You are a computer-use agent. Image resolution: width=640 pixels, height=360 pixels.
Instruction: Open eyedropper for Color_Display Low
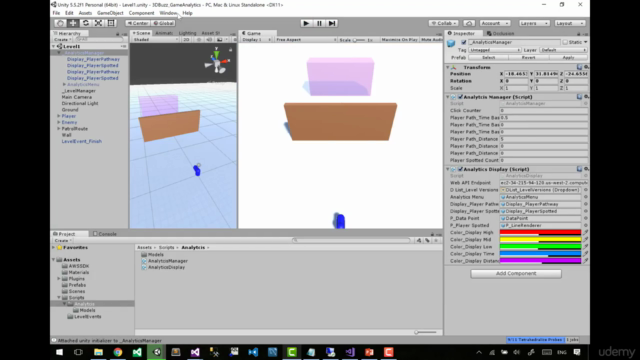coord(585,247)
